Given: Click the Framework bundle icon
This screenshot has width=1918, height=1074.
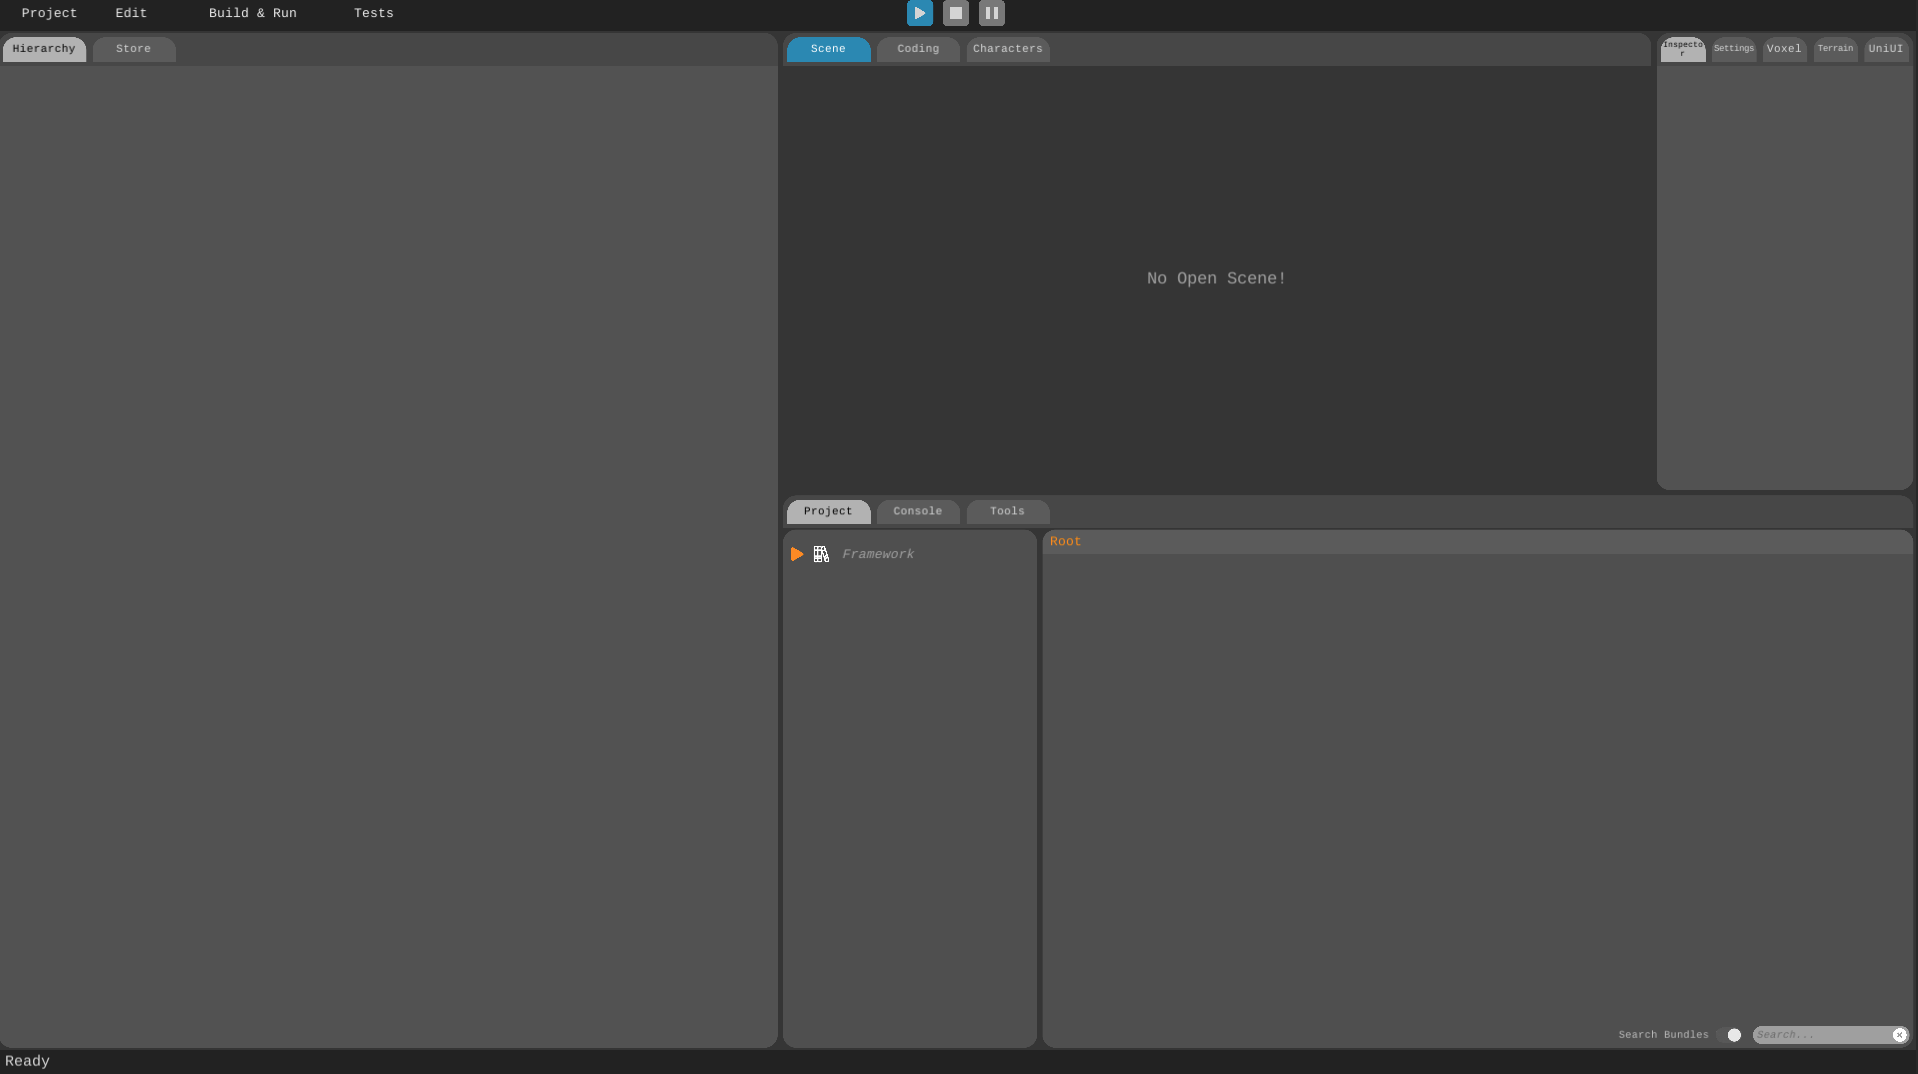Looking at the screenshot, I should click(821, 554).
